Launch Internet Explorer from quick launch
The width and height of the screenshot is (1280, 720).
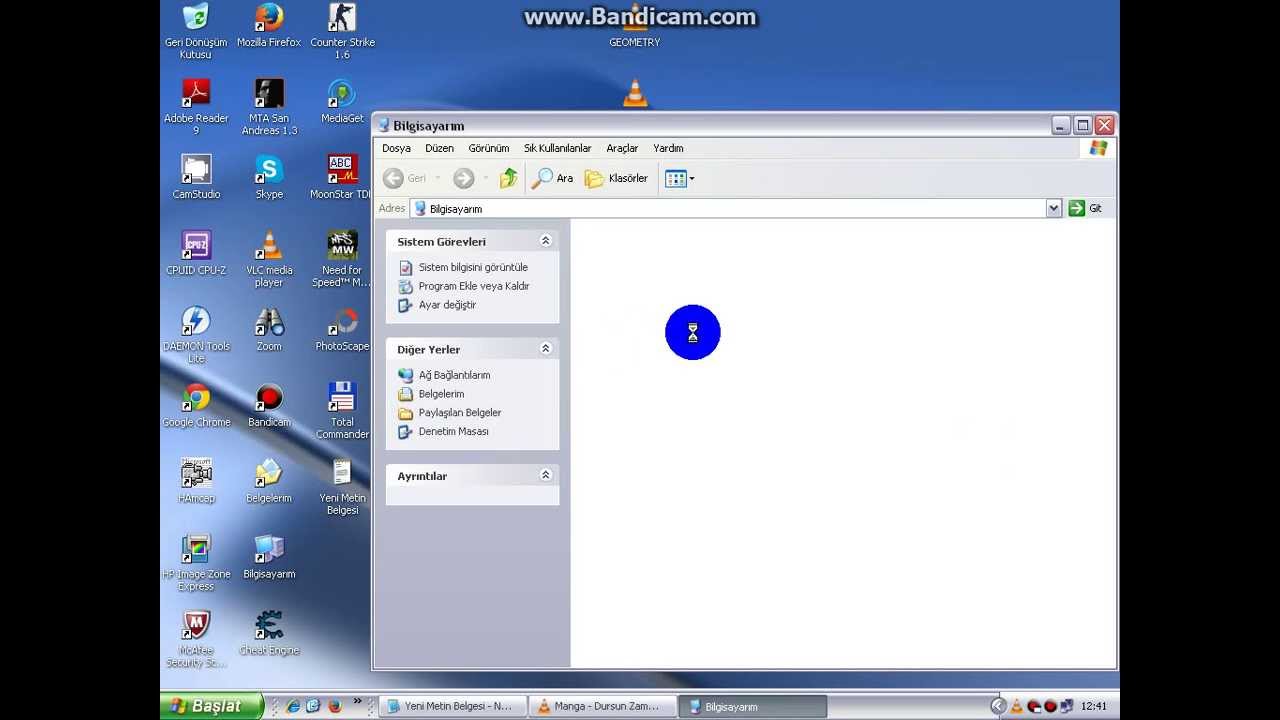293,706
